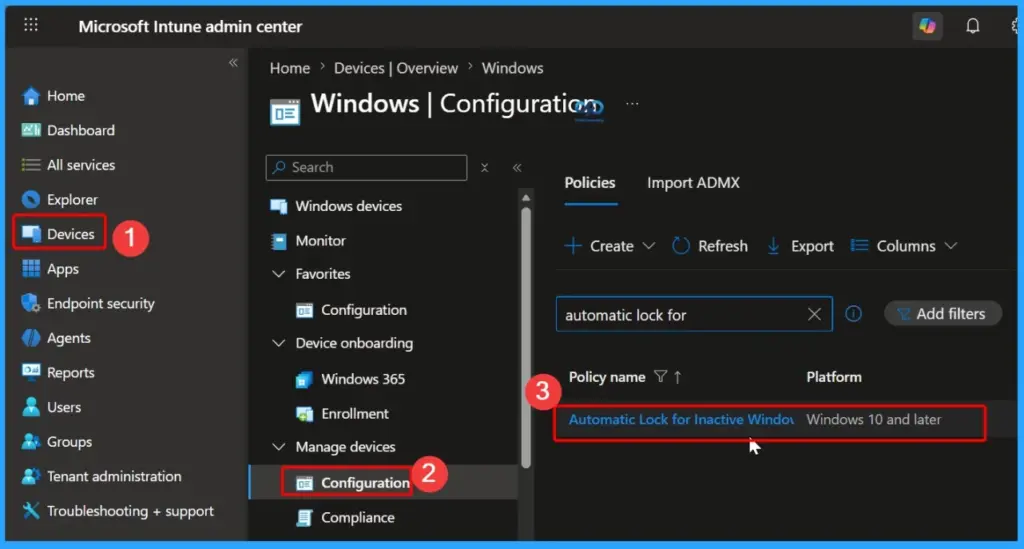Open Enrollment in blade menu
1024x549 pixels.
[355, 413]
